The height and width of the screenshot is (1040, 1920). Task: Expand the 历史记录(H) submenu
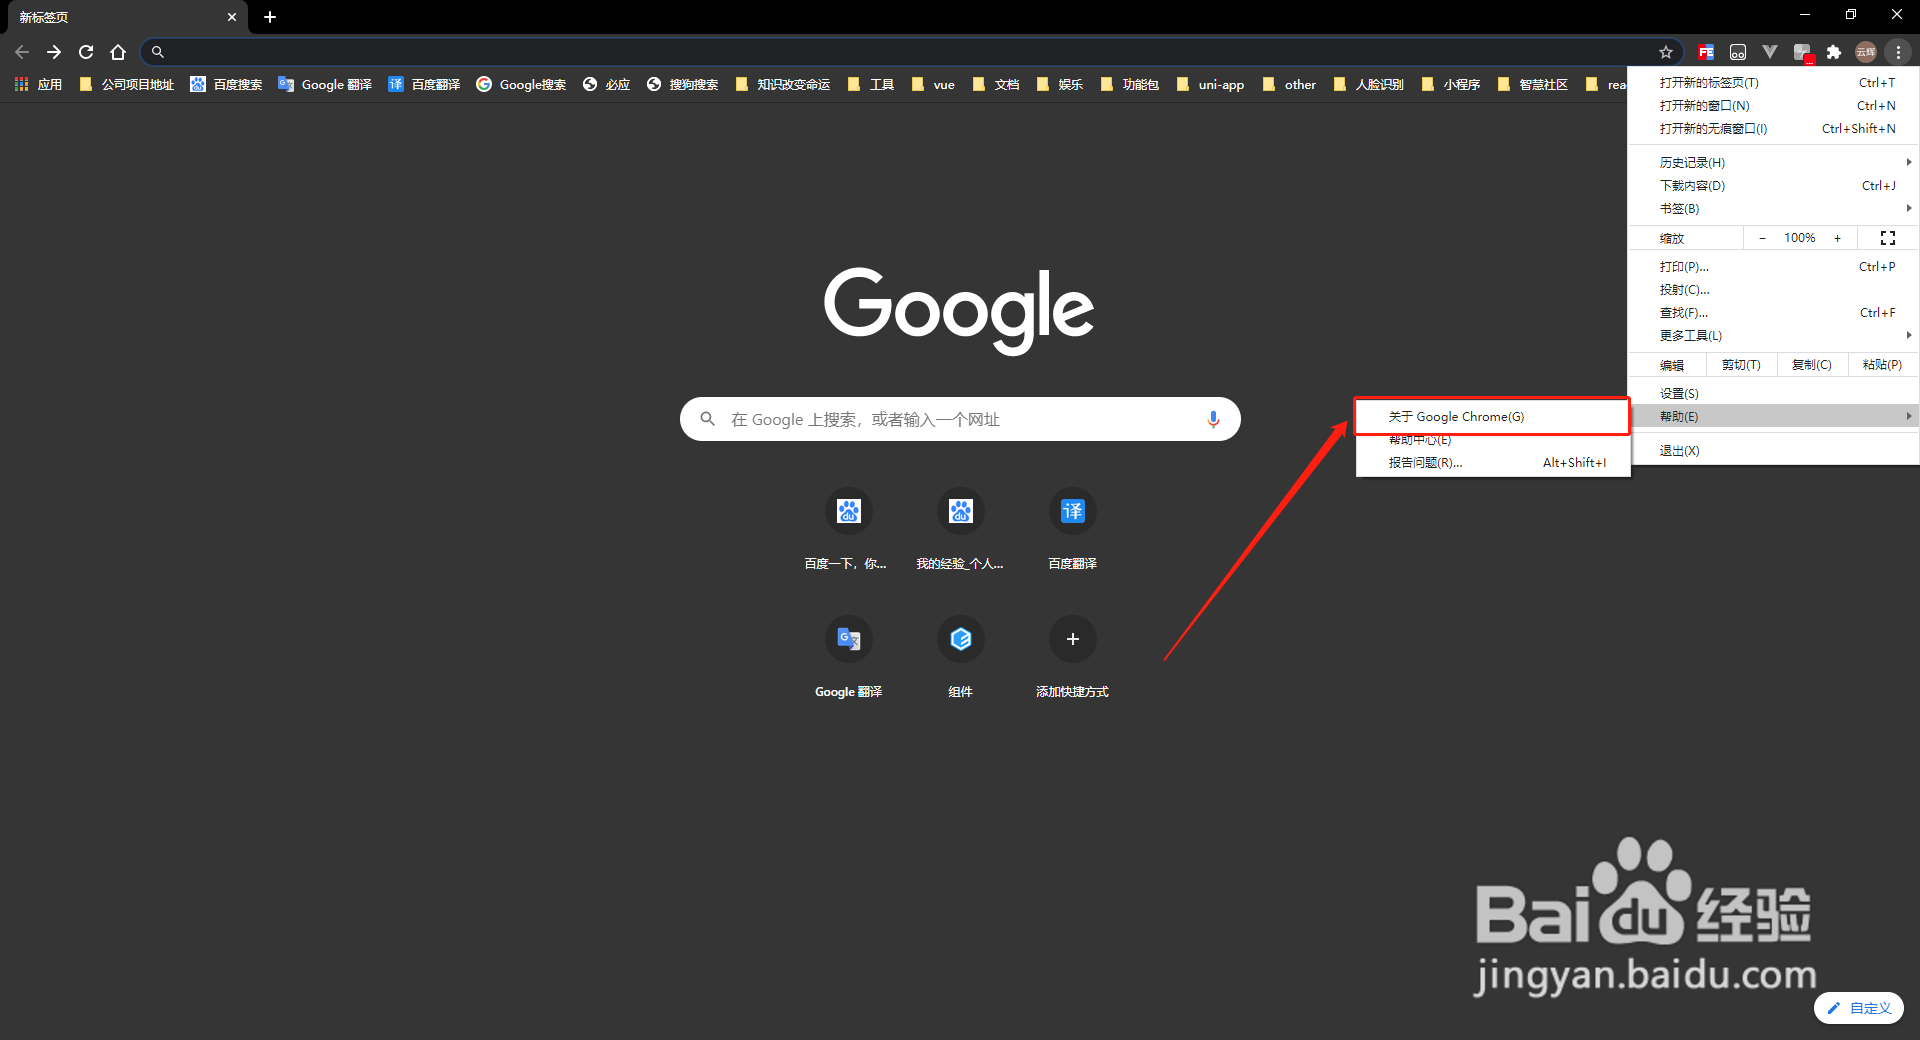(x=1773, y=162)
